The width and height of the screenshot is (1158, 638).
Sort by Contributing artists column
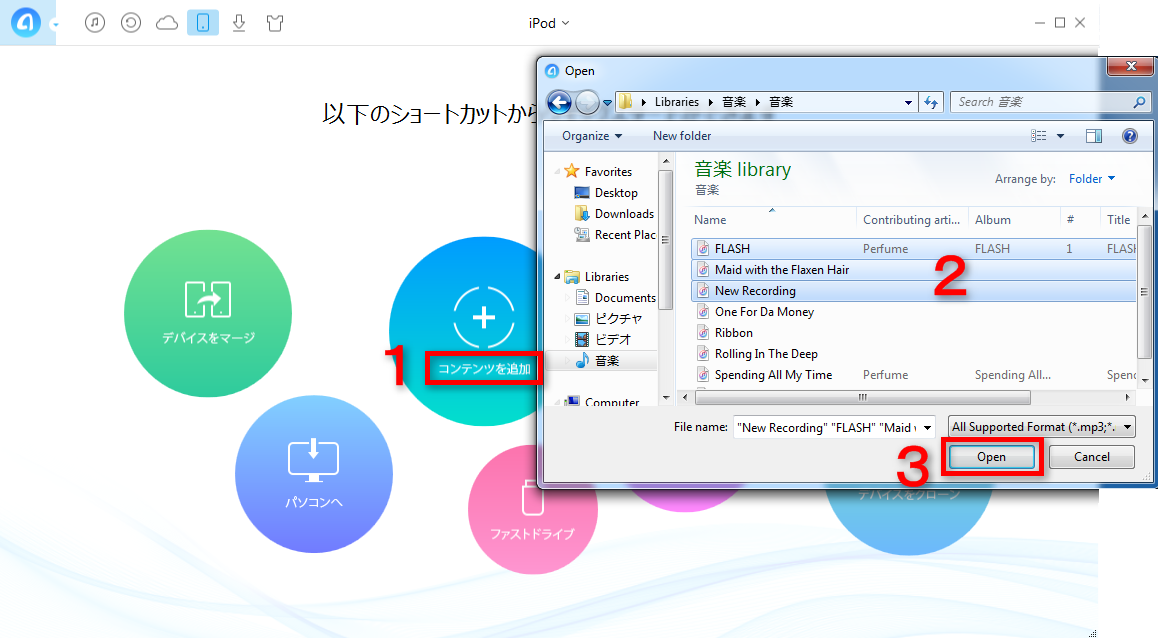(912, 220)
